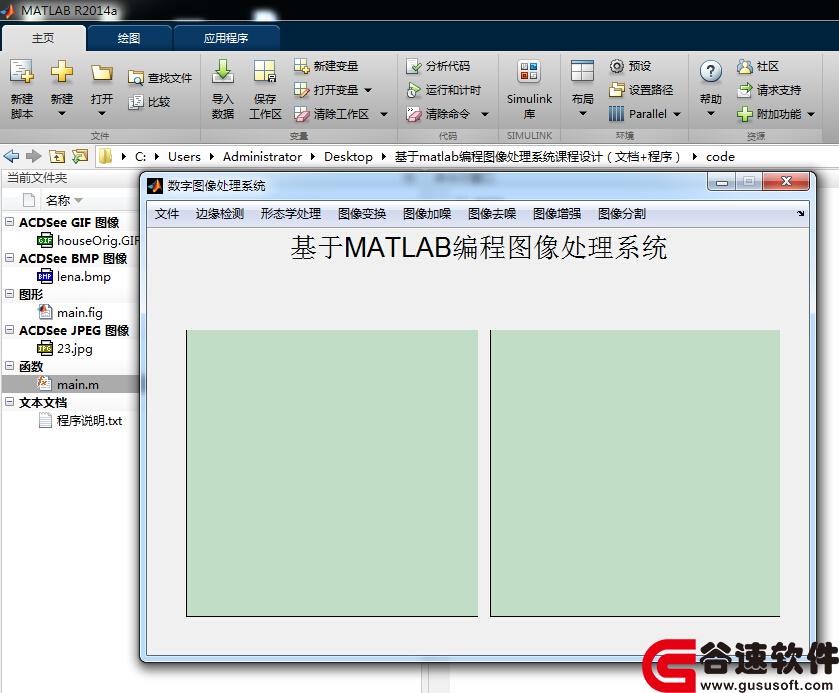Select houseOrig.GIF in the file list
Viewport: 839px width, 693px height.
(x=88, y=241)
